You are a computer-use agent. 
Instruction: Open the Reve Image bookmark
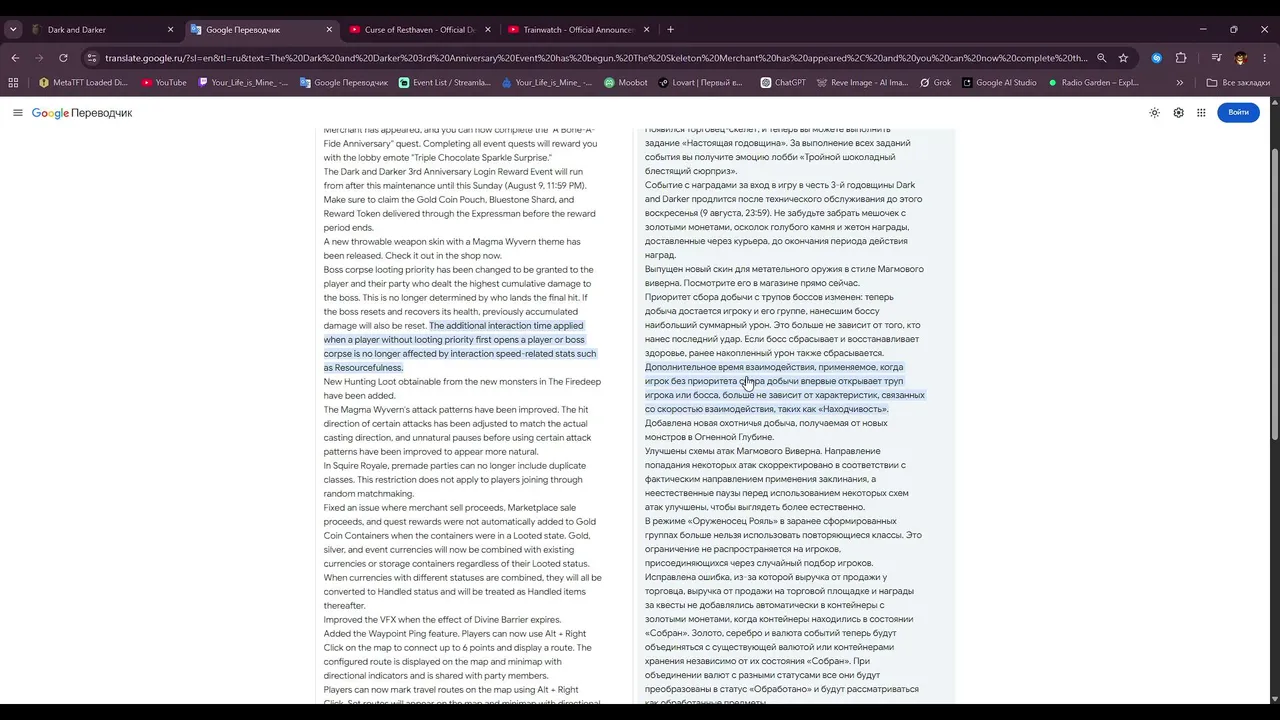(x=863, y=83)
